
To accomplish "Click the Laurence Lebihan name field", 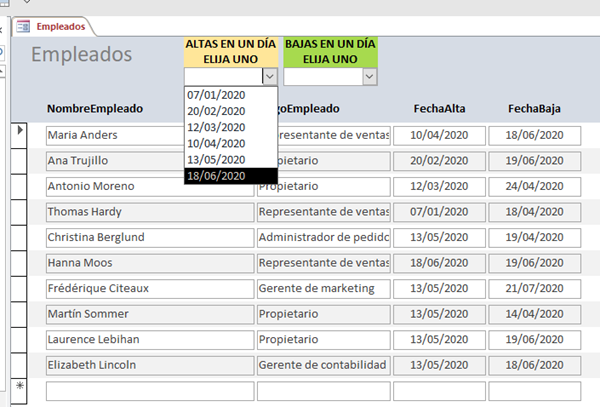I will click(150, 340).
